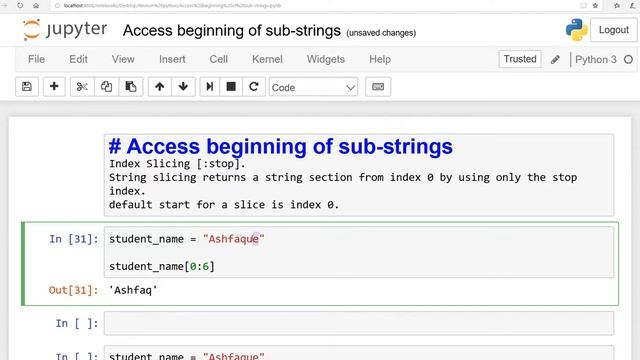
Task: Click the Python logo icon
Action: (576, 30)
